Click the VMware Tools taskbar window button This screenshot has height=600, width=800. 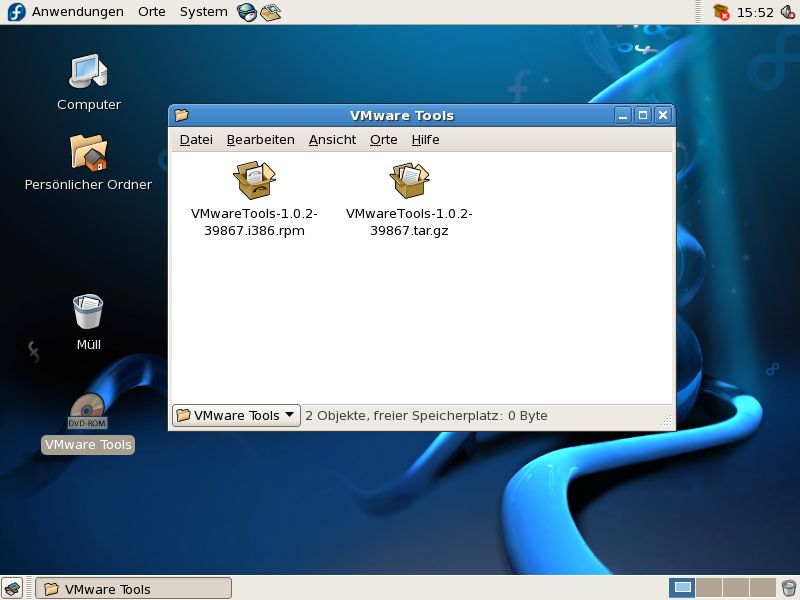pyautogui.click(x=134, y=588)
